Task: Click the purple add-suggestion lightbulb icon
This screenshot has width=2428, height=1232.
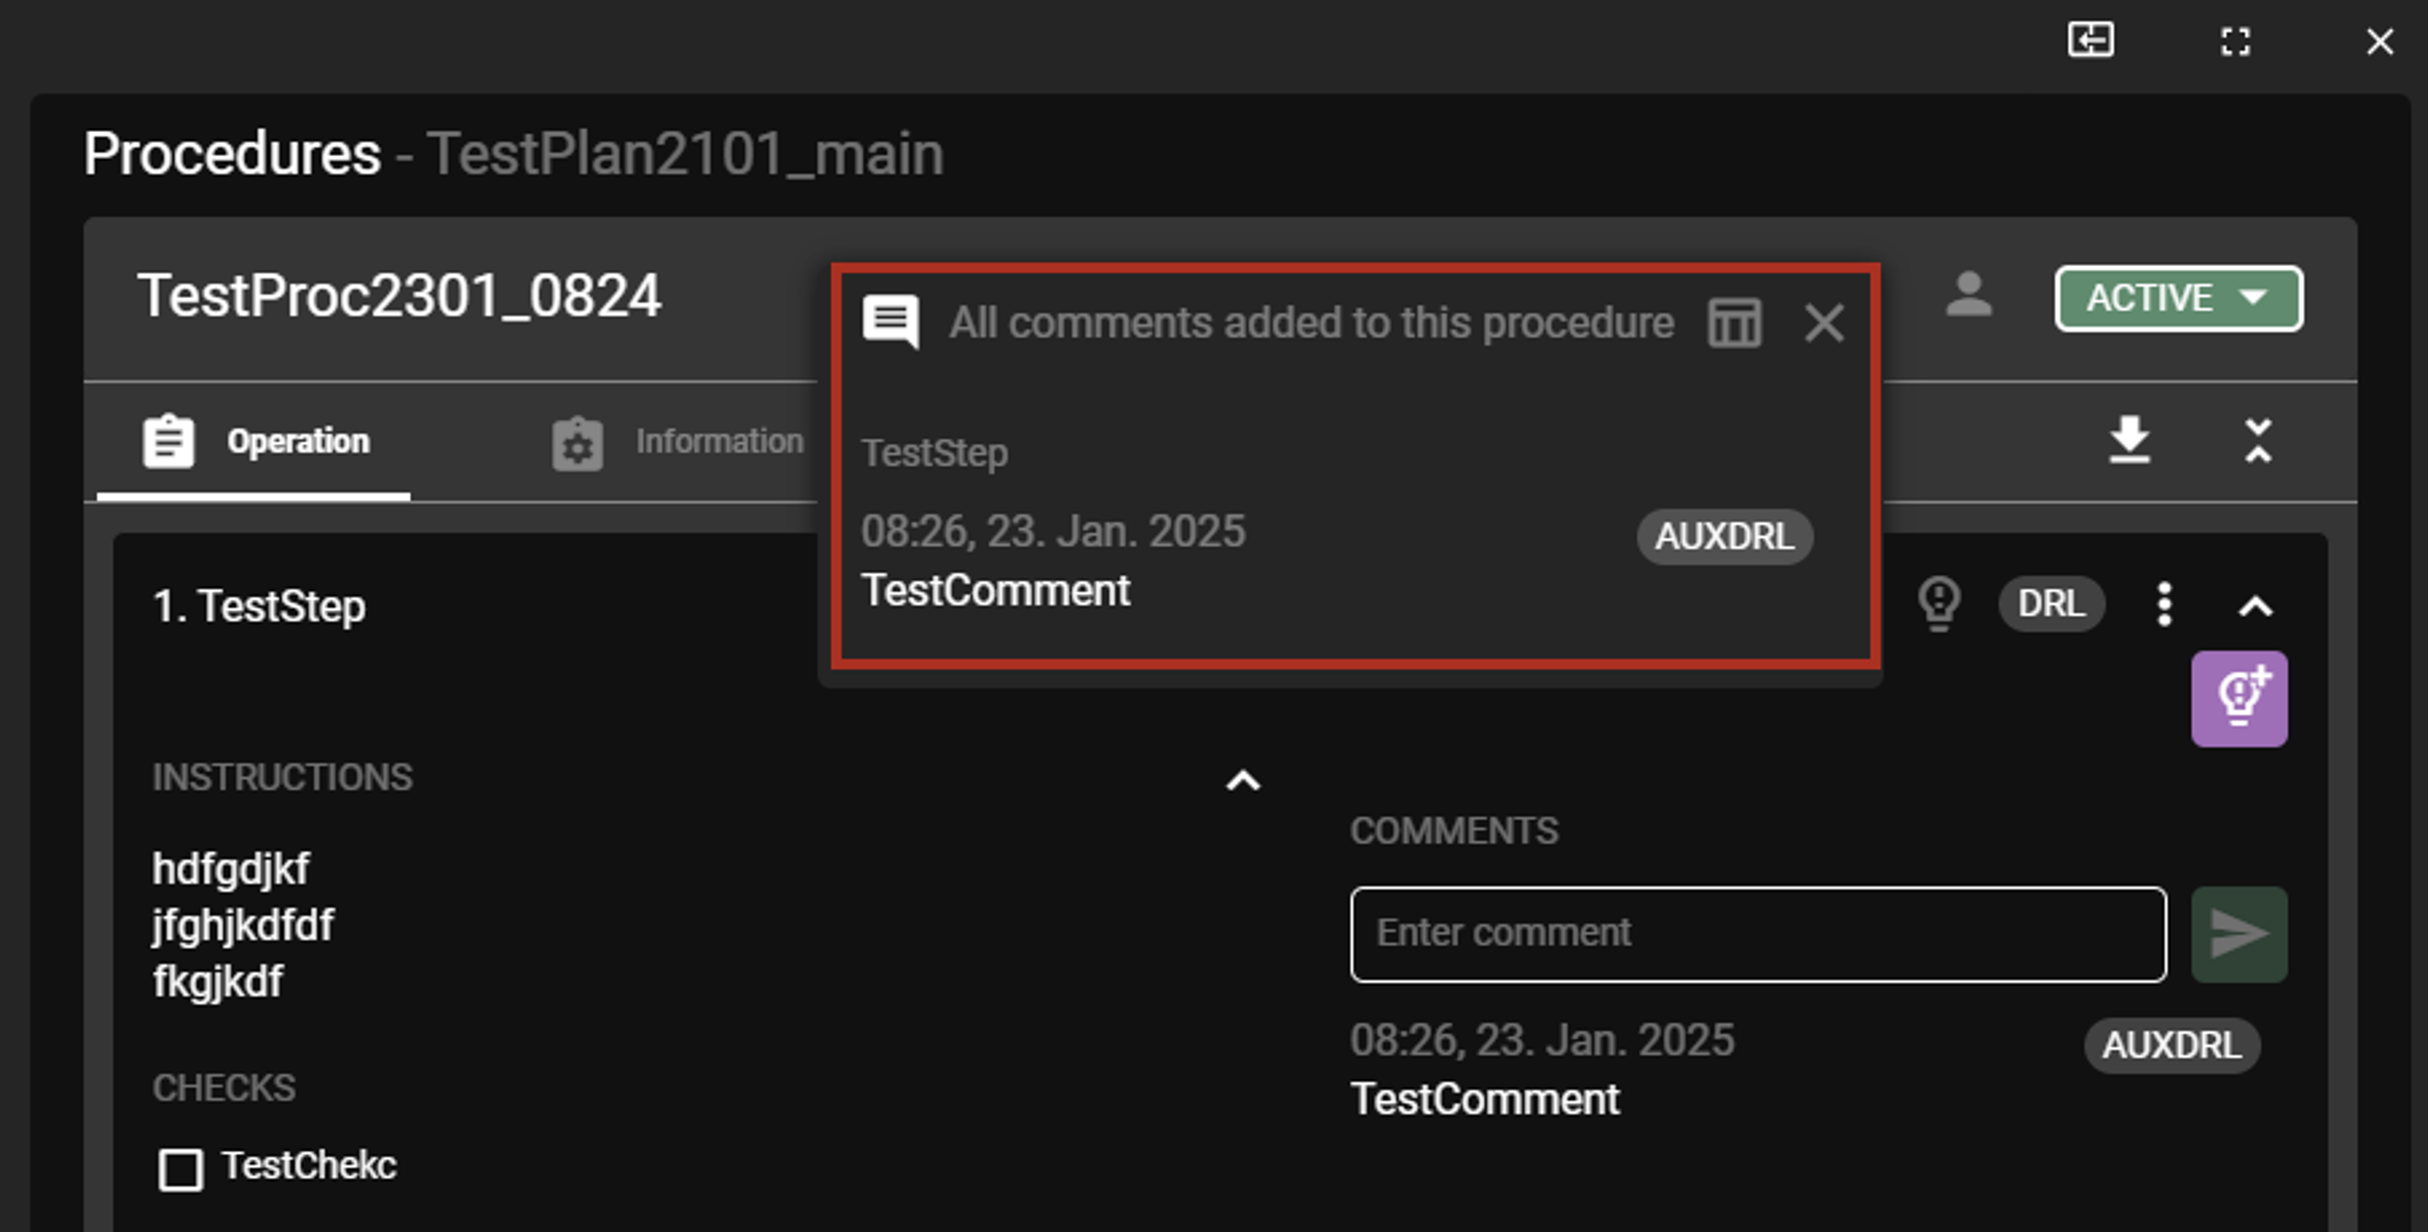Action: coord(2241,697)
